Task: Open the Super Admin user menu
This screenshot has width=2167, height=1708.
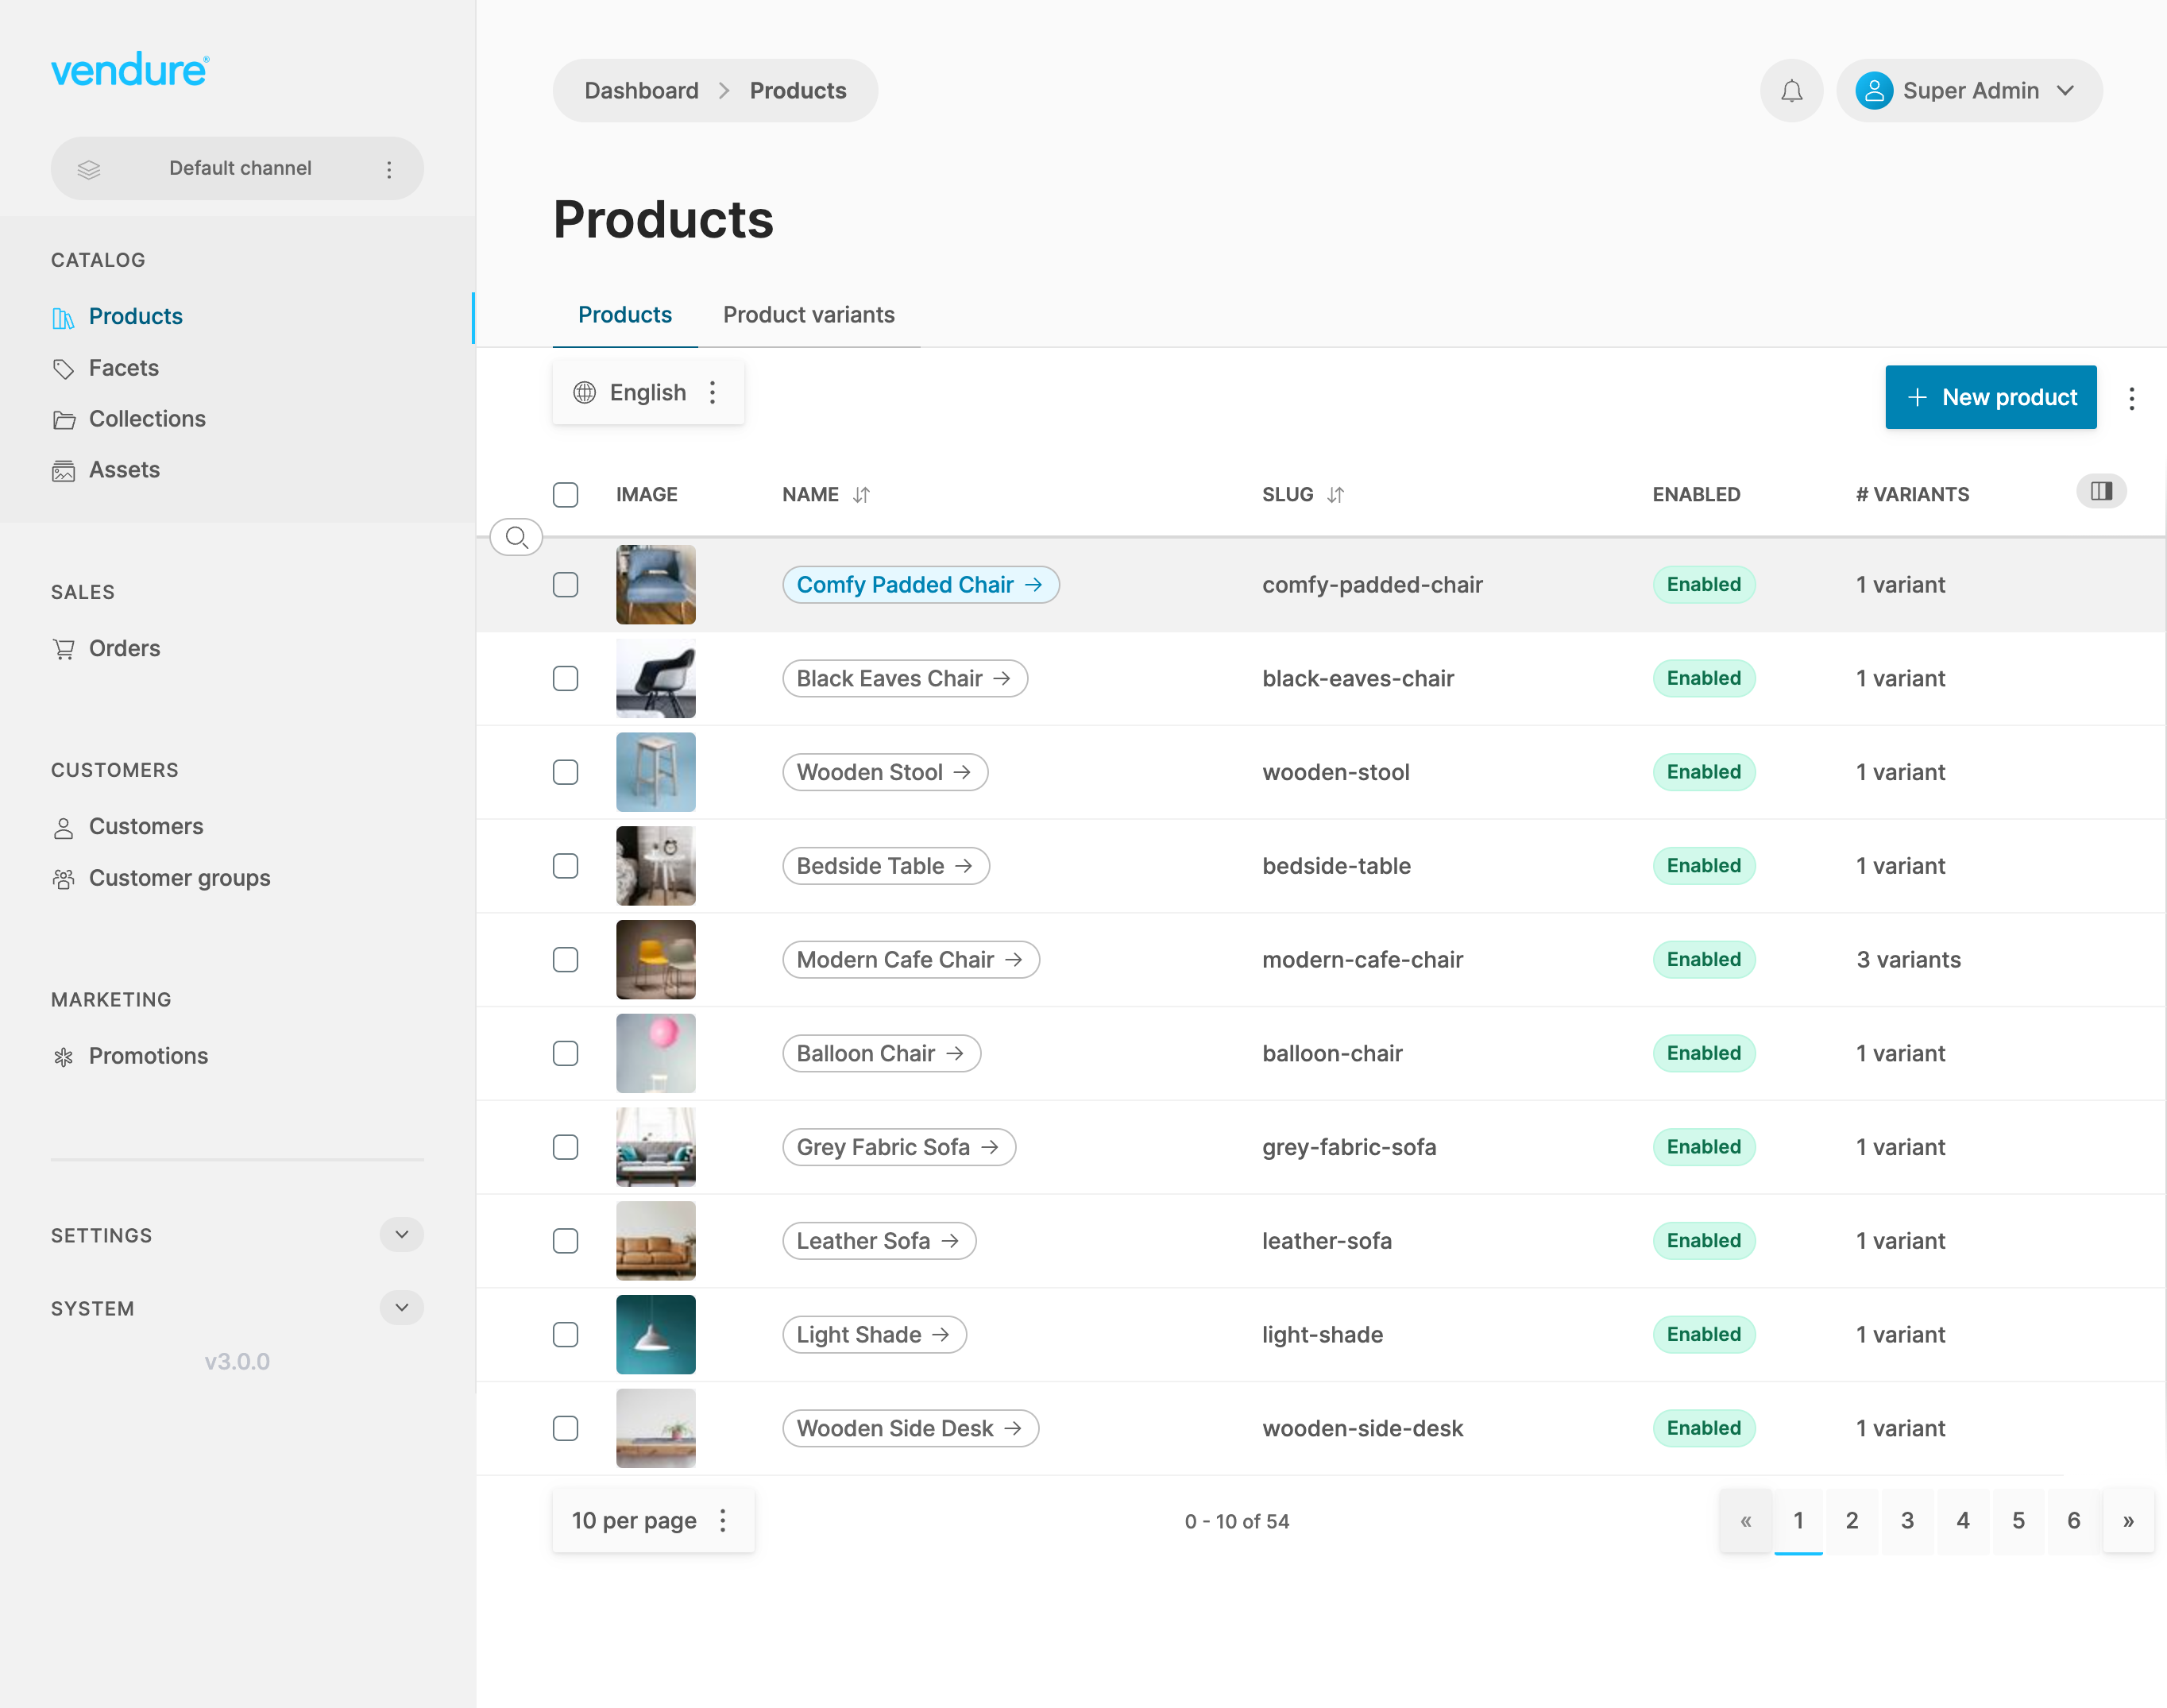Action: click(1968, 91)
